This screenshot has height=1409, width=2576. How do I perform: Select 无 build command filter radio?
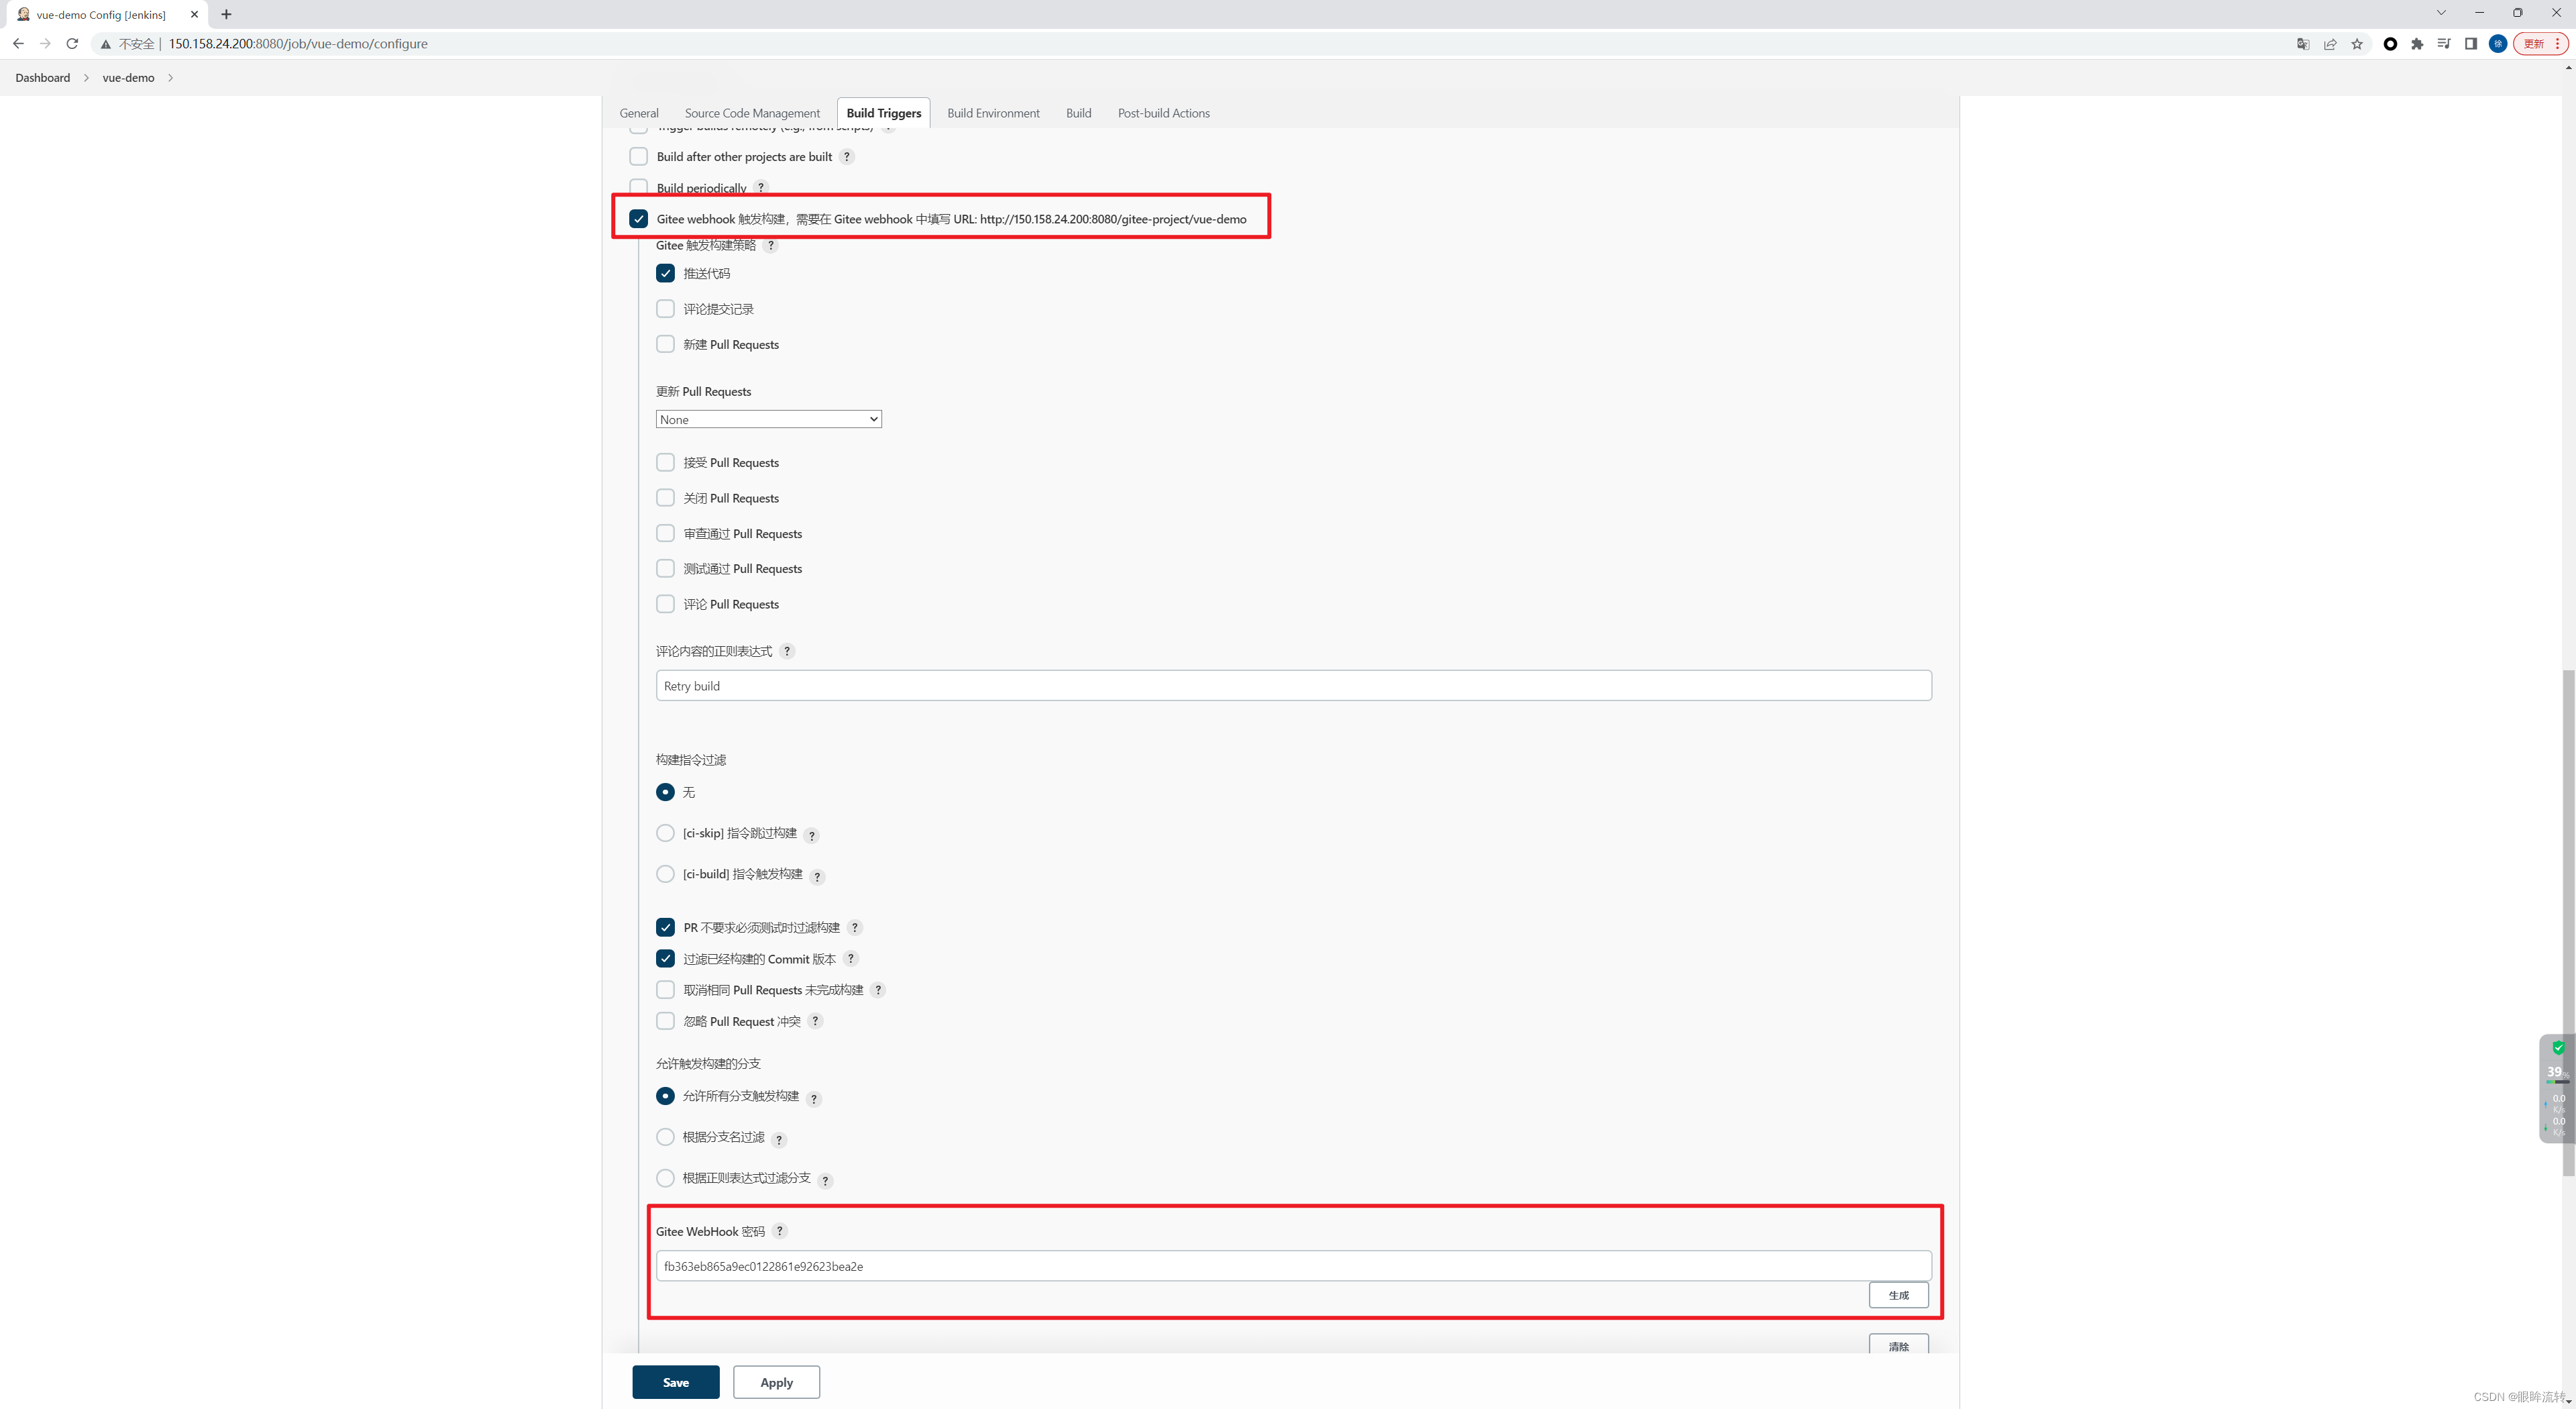point(665,792)
